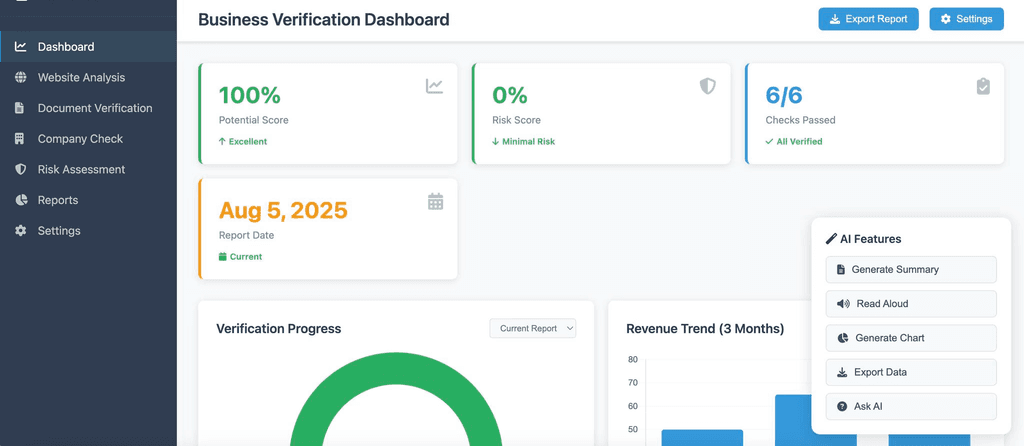Viewport: 1024px width, 446px height.
Task: Click the checkmark beside All Verified
Action: pos(769,142)
